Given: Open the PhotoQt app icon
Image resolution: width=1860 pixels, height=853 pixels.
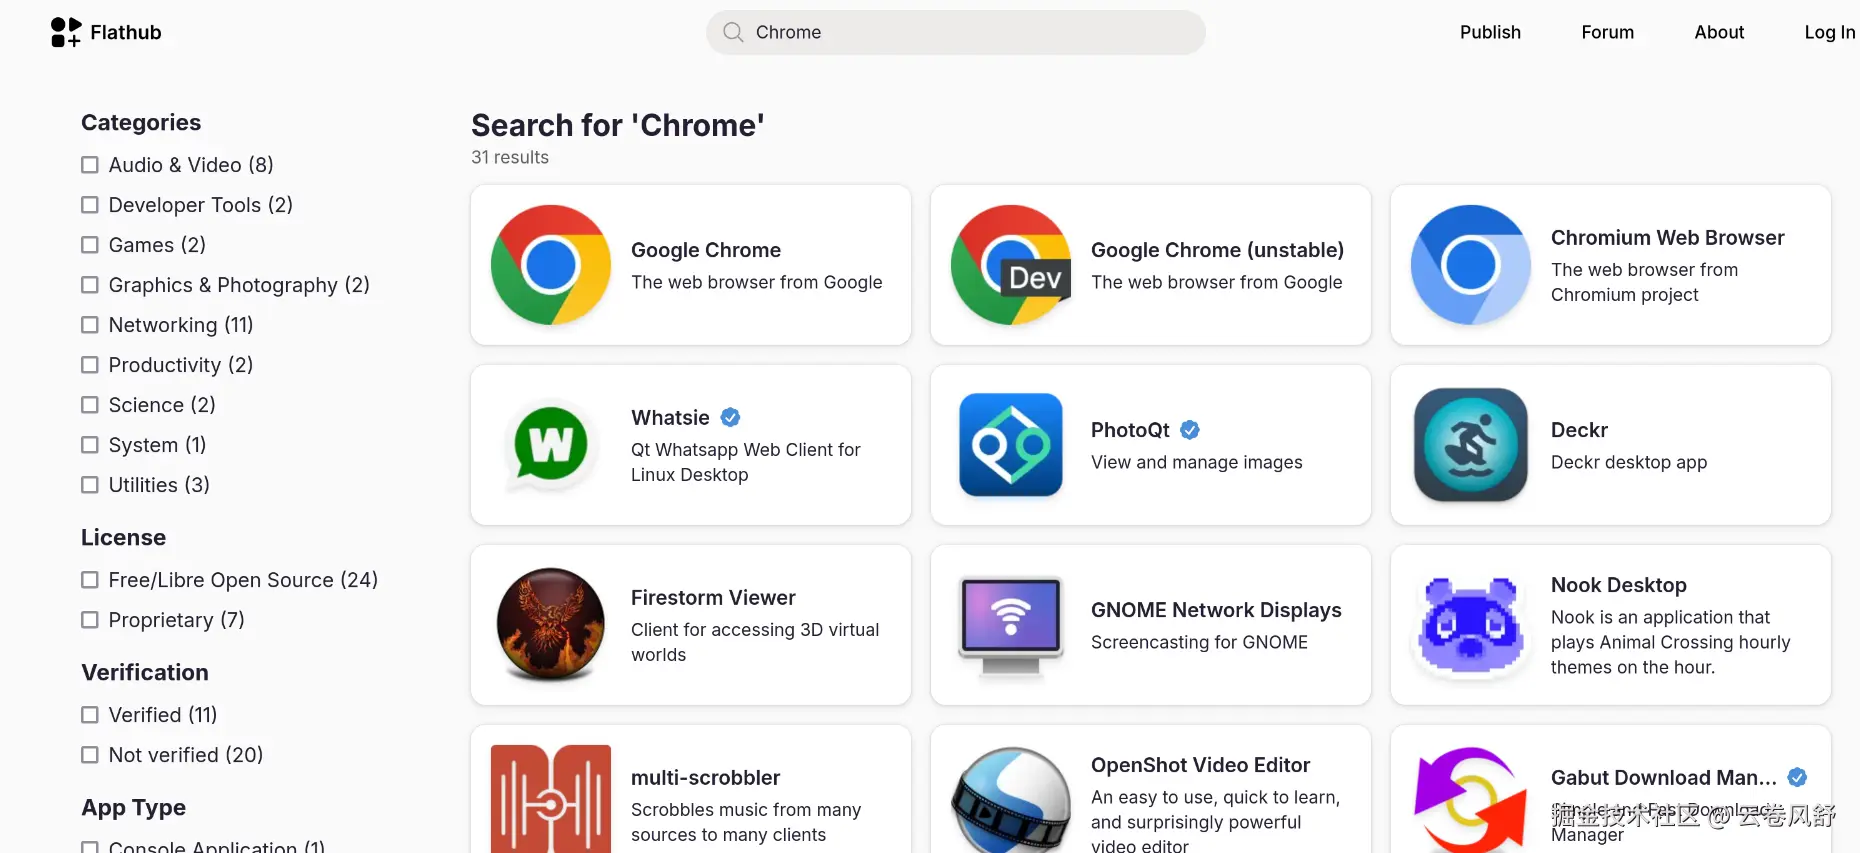Looking at the screenshot, I should (1011, 445).
